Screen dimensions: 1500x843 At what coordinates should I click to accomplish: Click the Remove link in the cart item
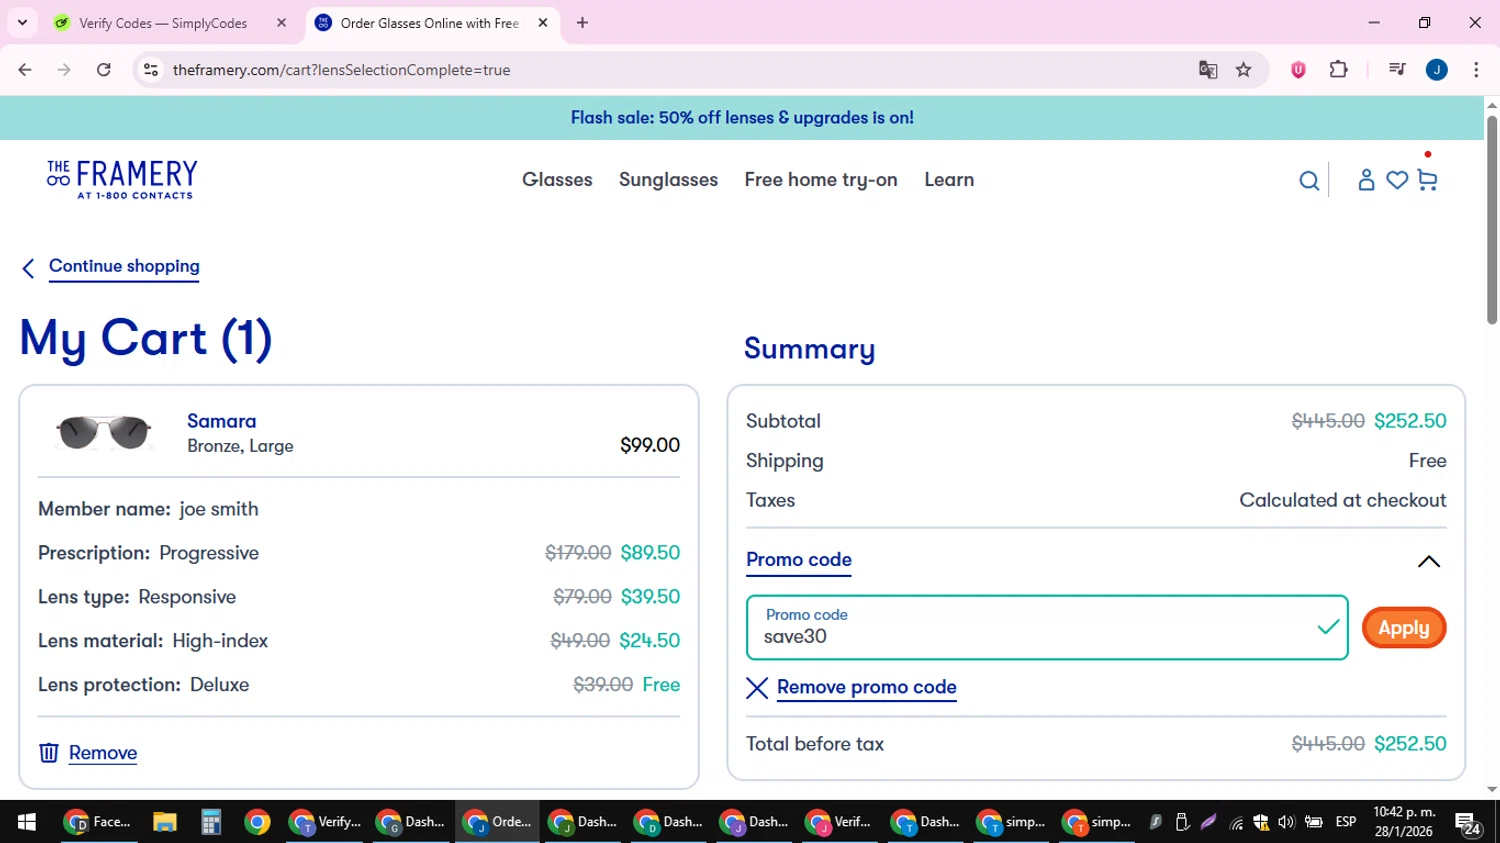click(103, 753)
